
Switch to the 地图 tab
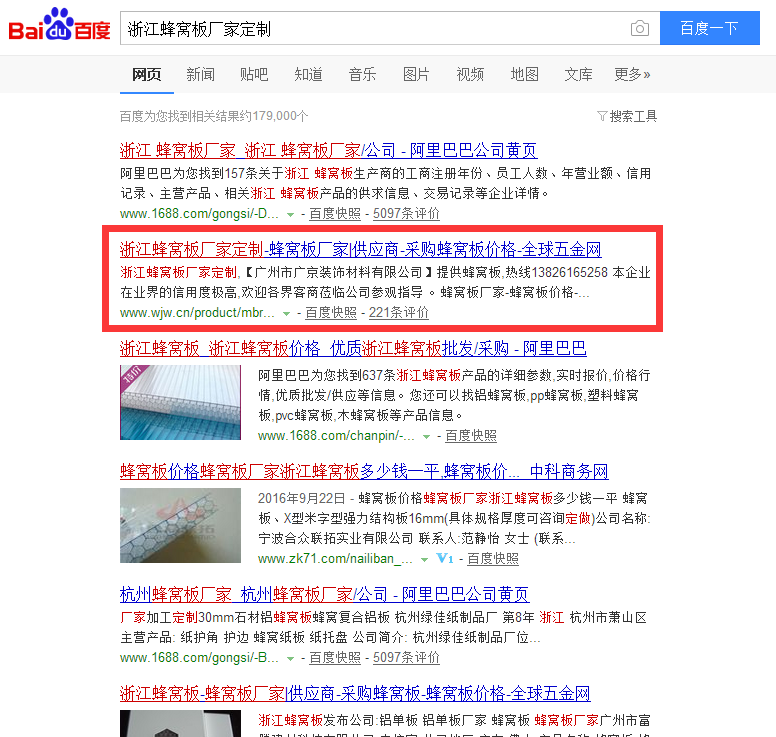coord(525,74)
